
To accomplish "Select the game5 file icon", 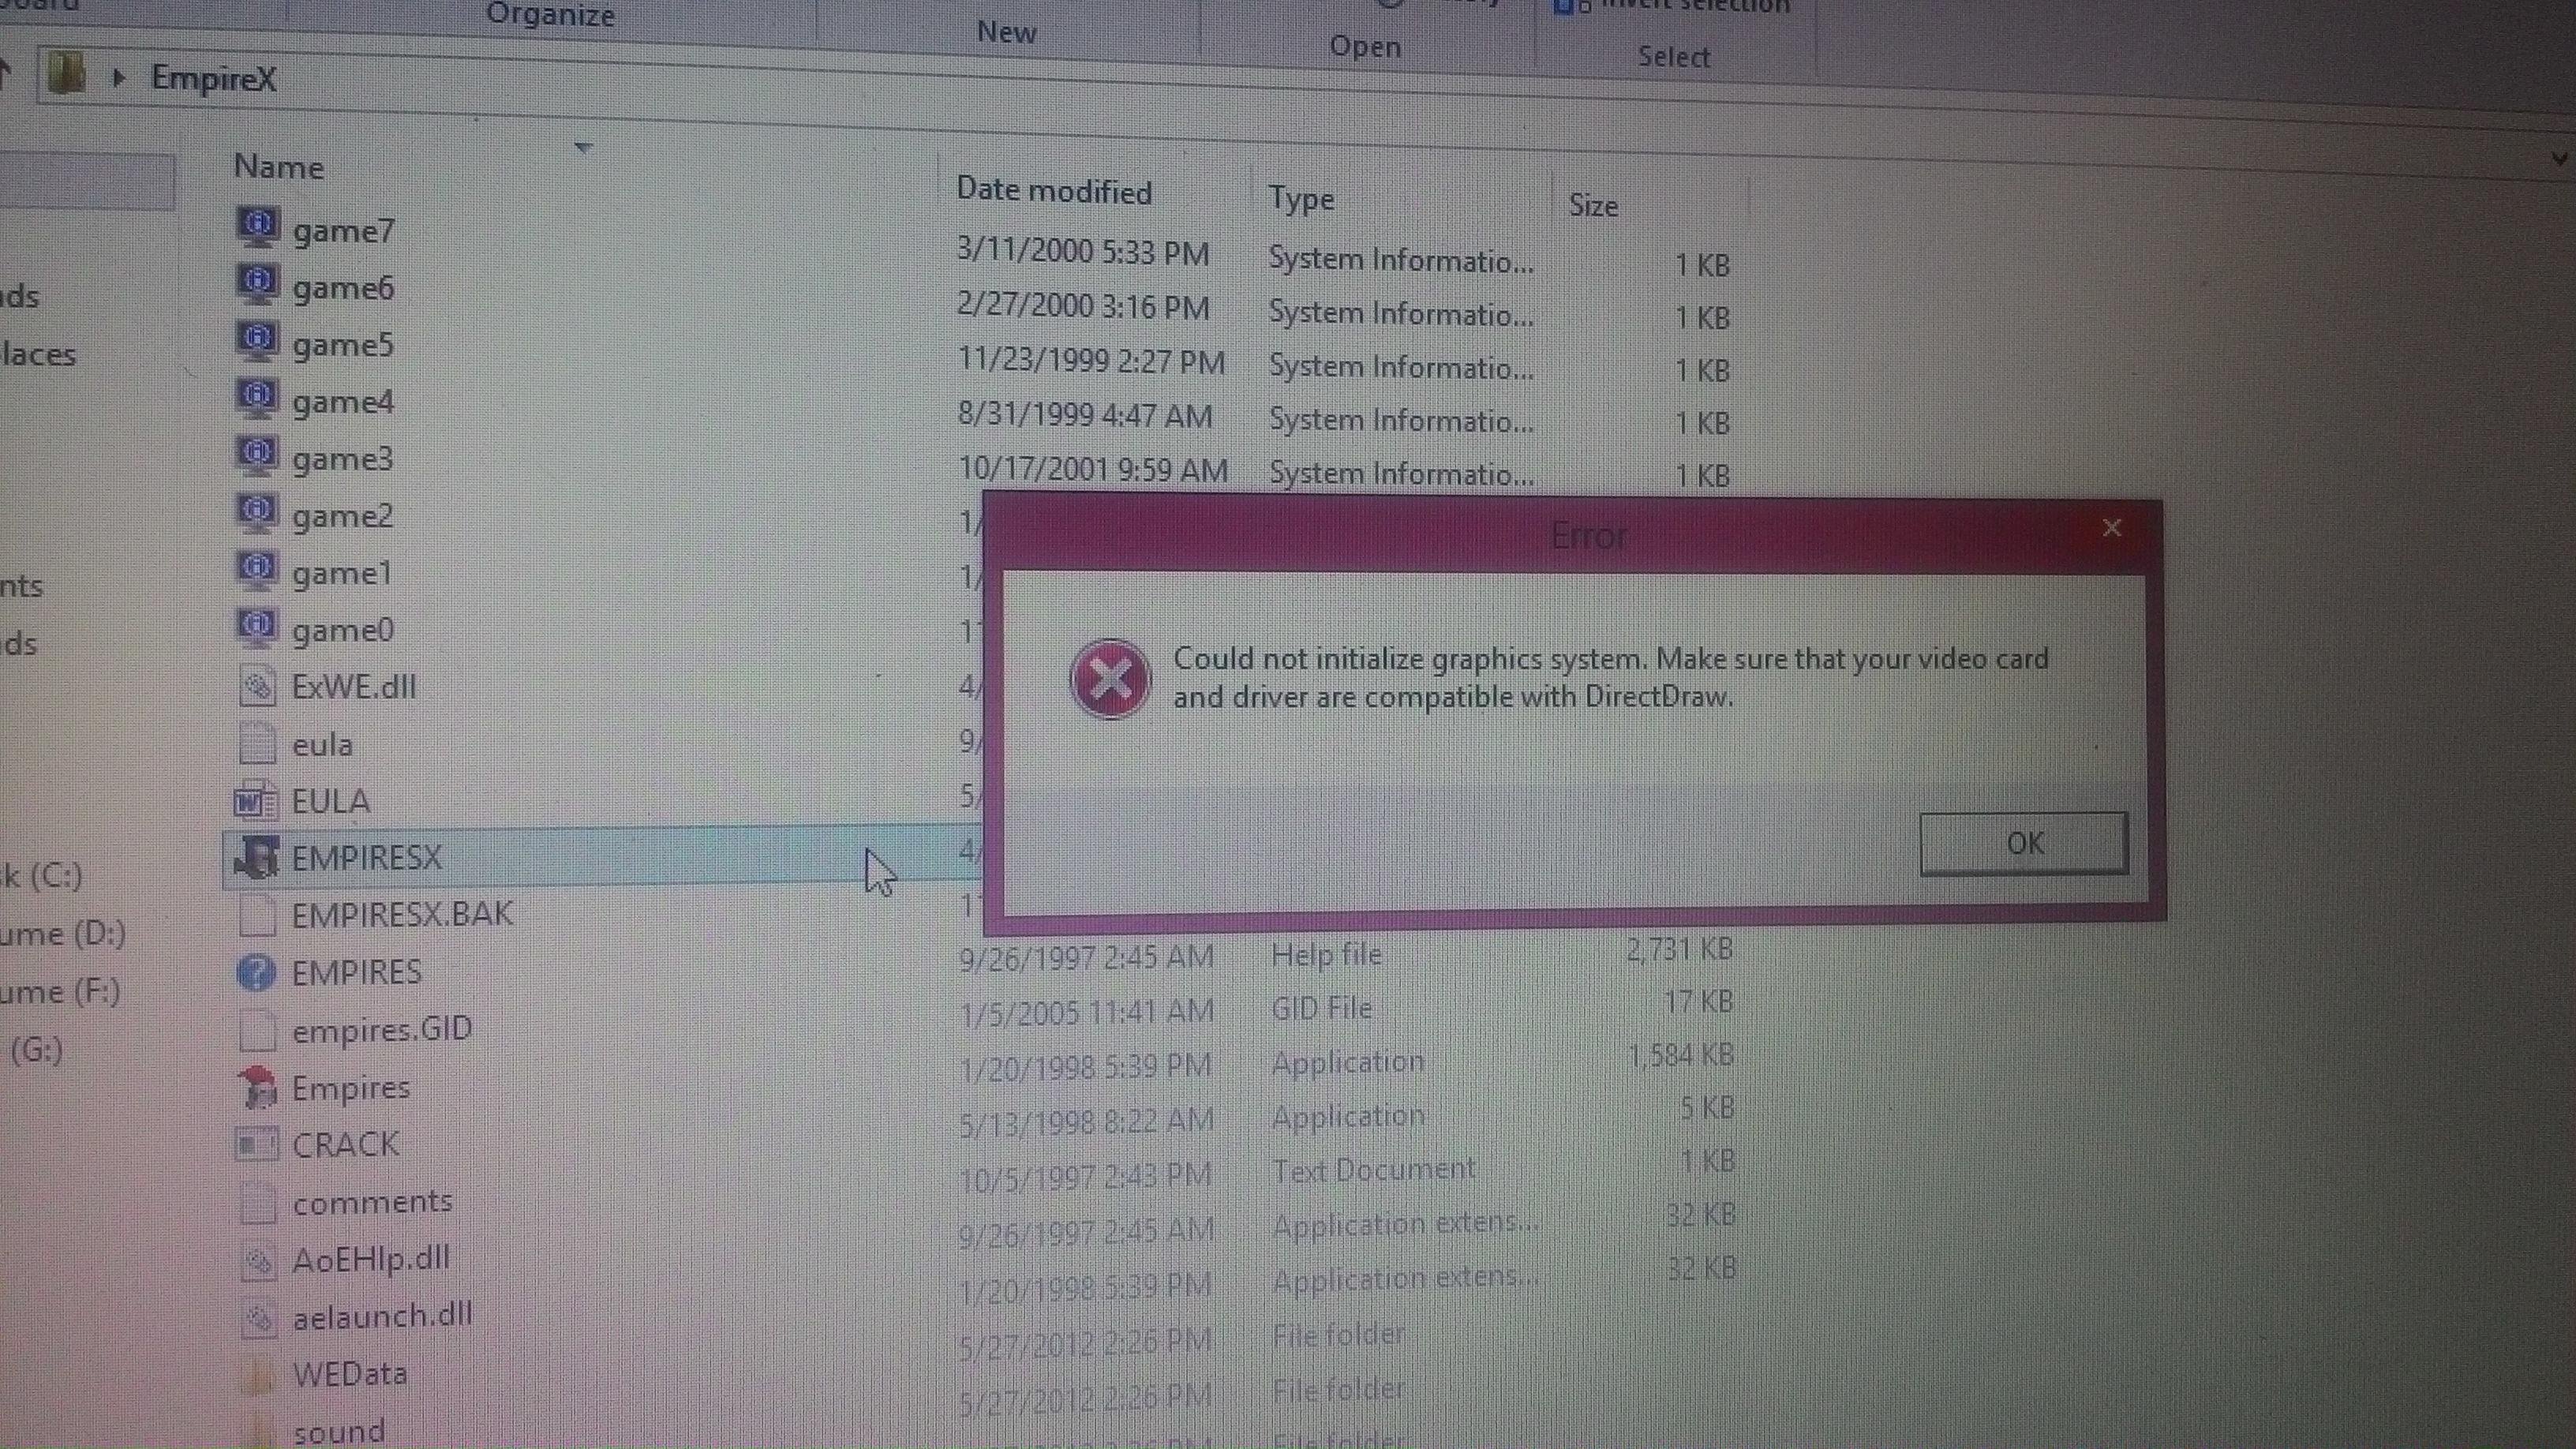I will click(257, 341).
